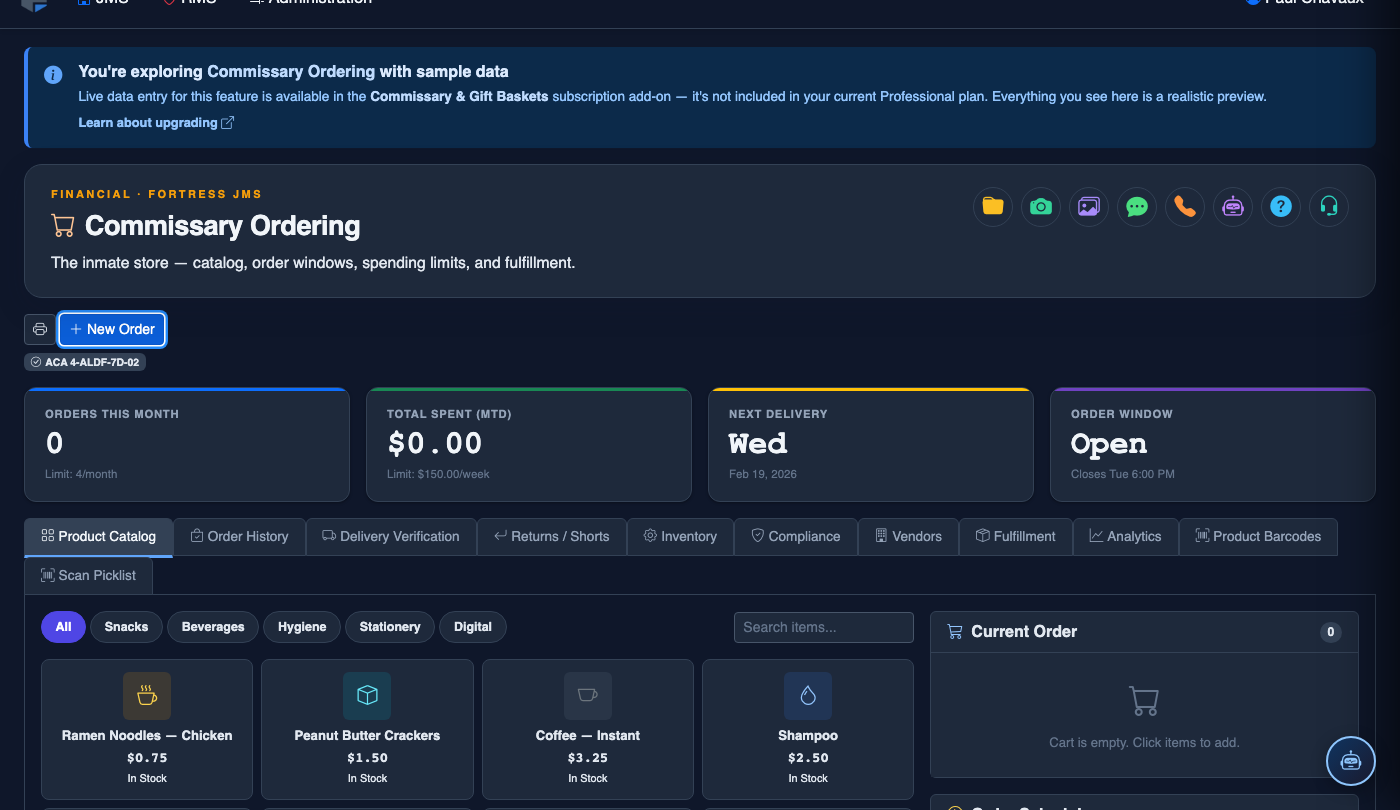Screen dimensions: 1400x810
Task: Open the yellow folder icon in the header
Action: [993, 207]
